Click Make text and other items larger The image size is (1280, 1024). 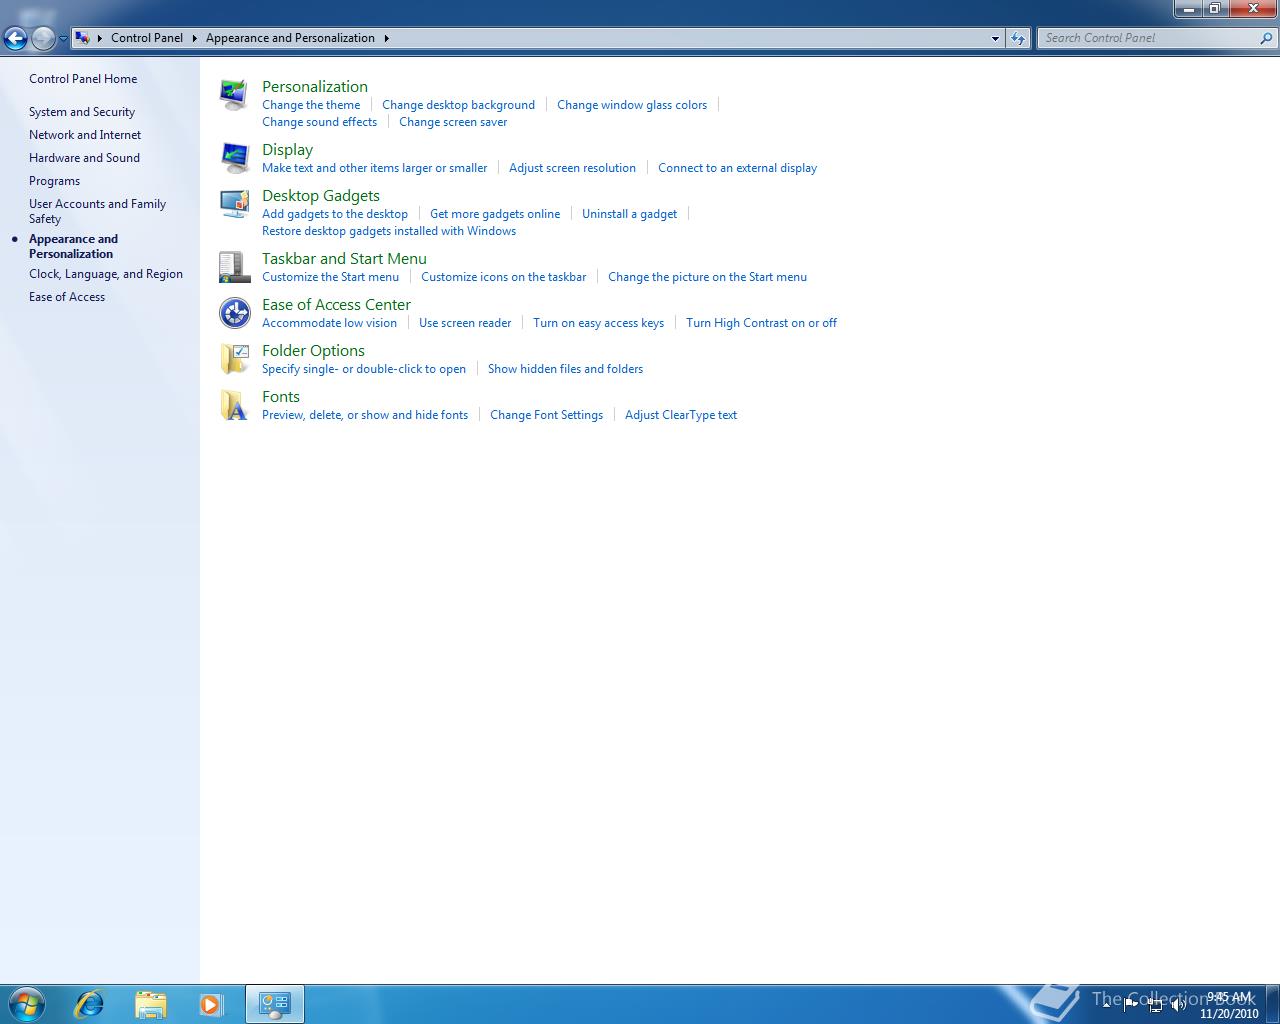[x=374, y=168]
